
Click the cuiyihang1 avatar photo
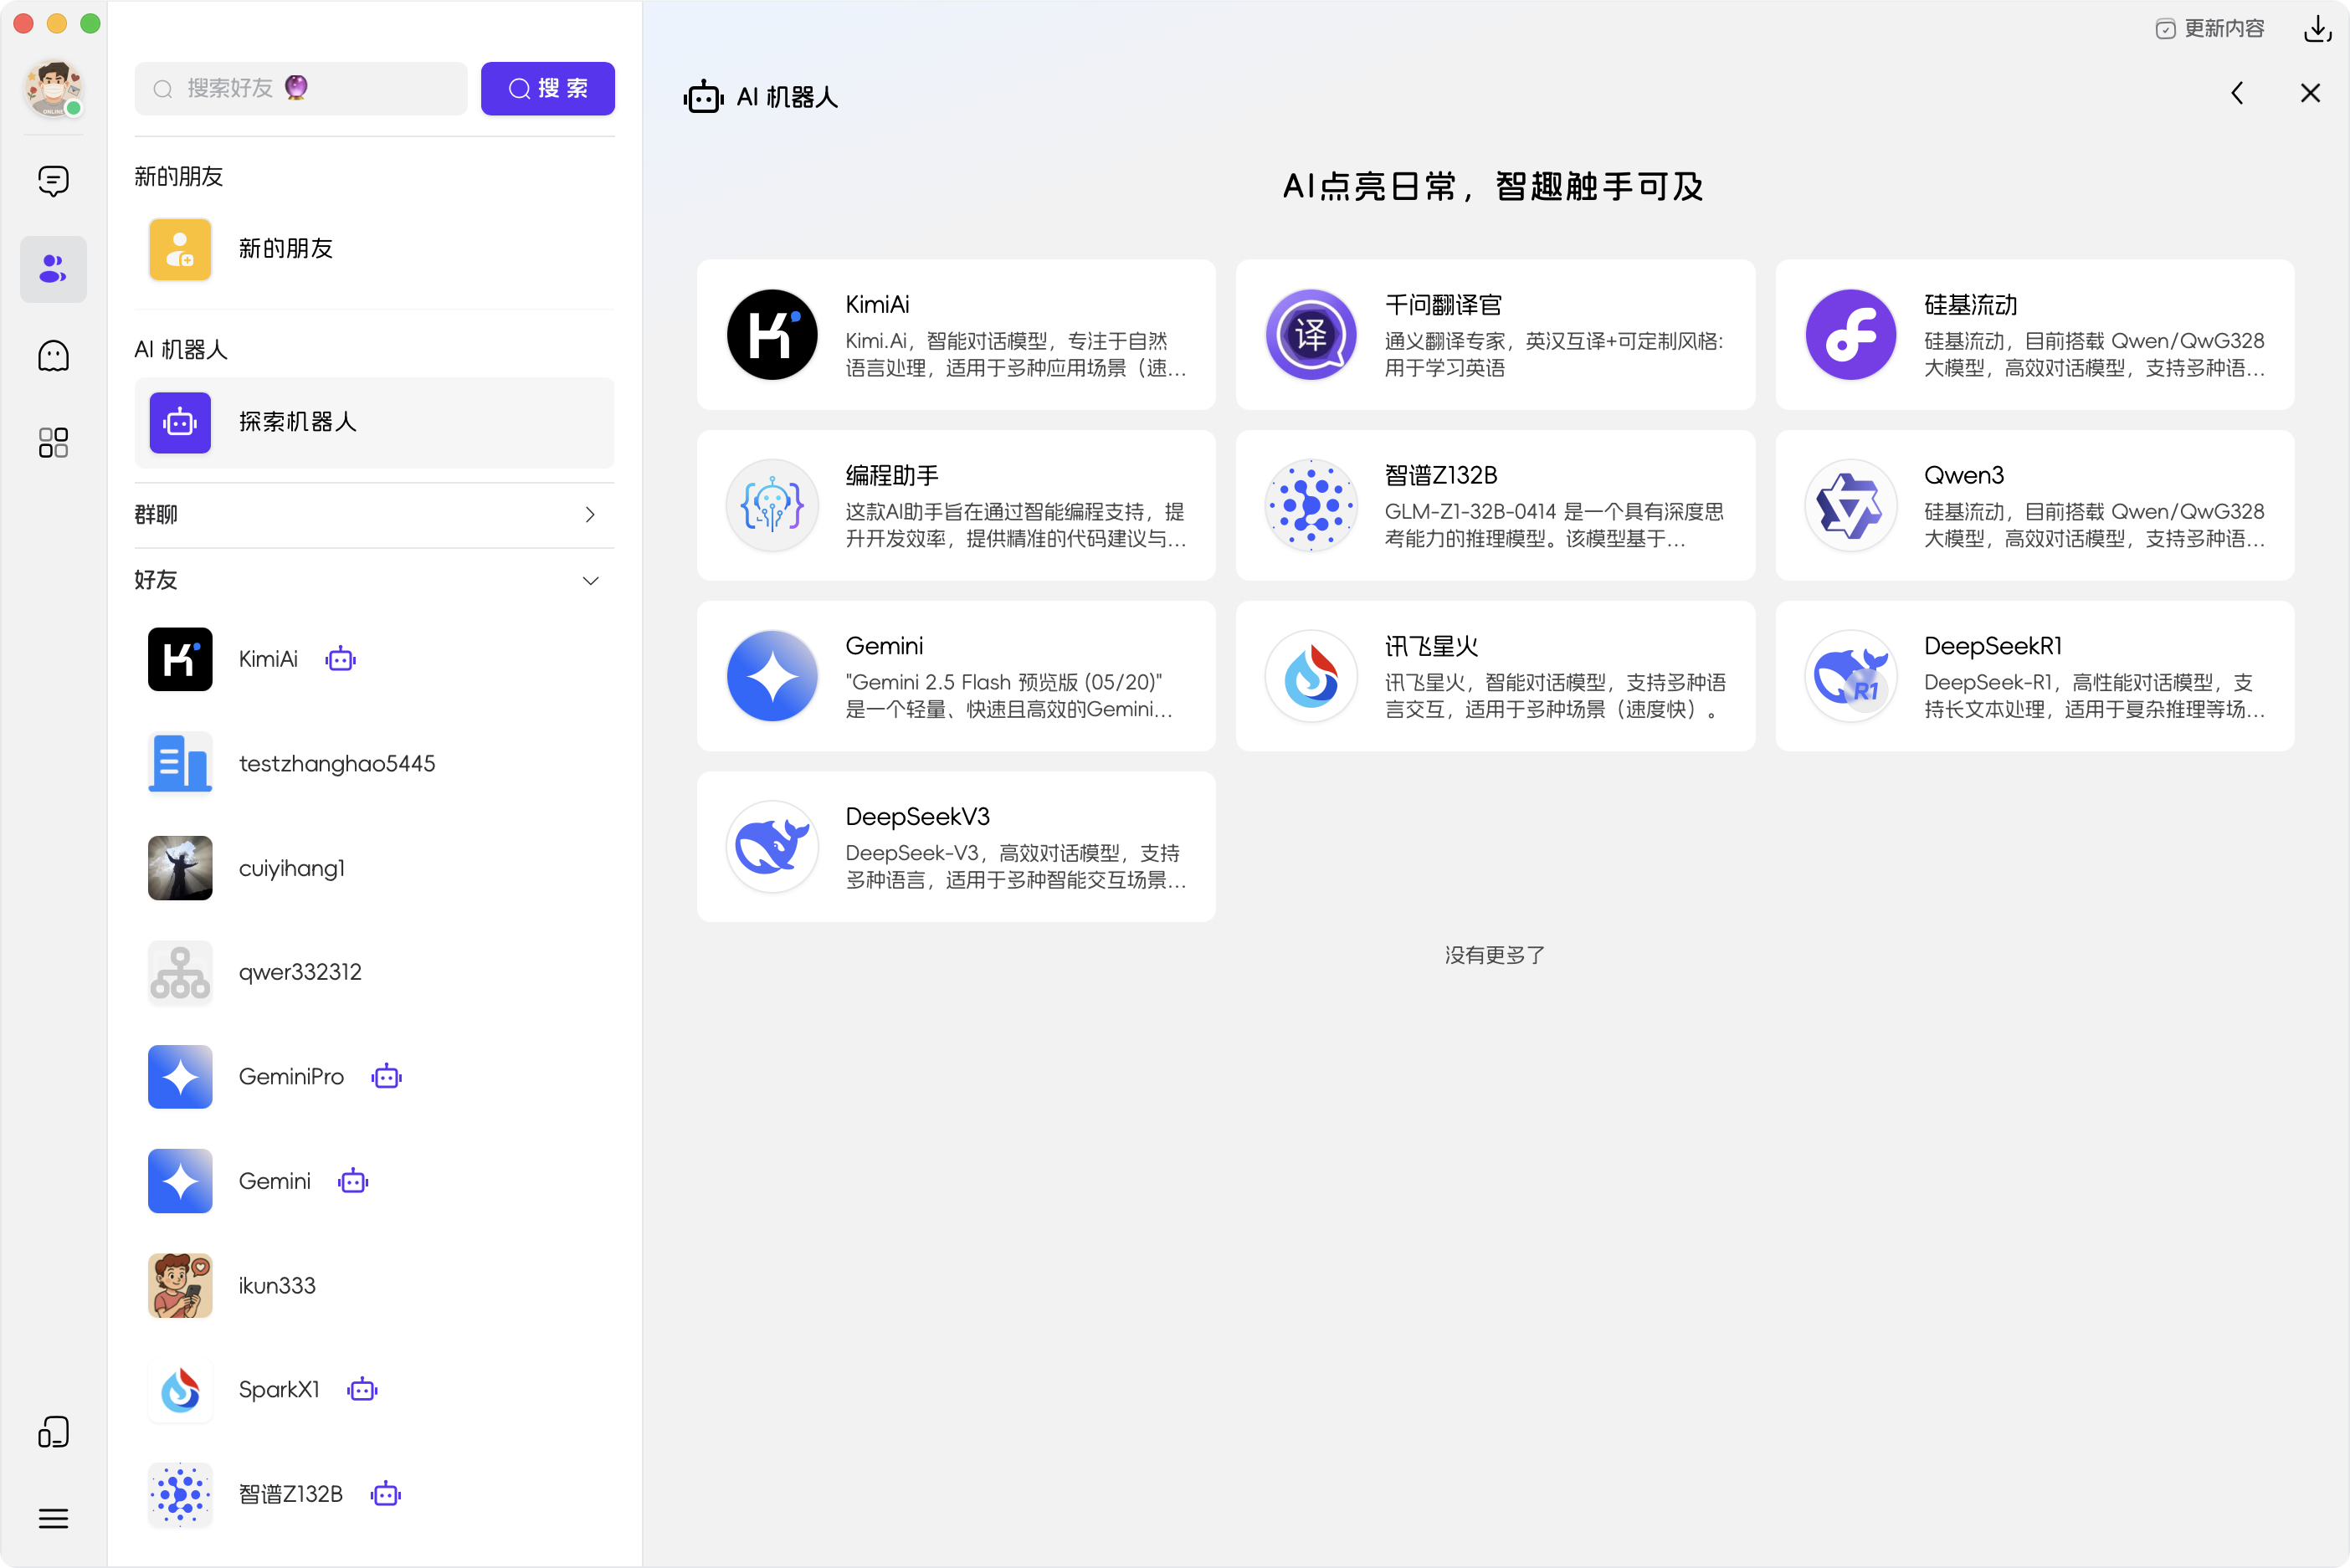click(x=180, y=868)
